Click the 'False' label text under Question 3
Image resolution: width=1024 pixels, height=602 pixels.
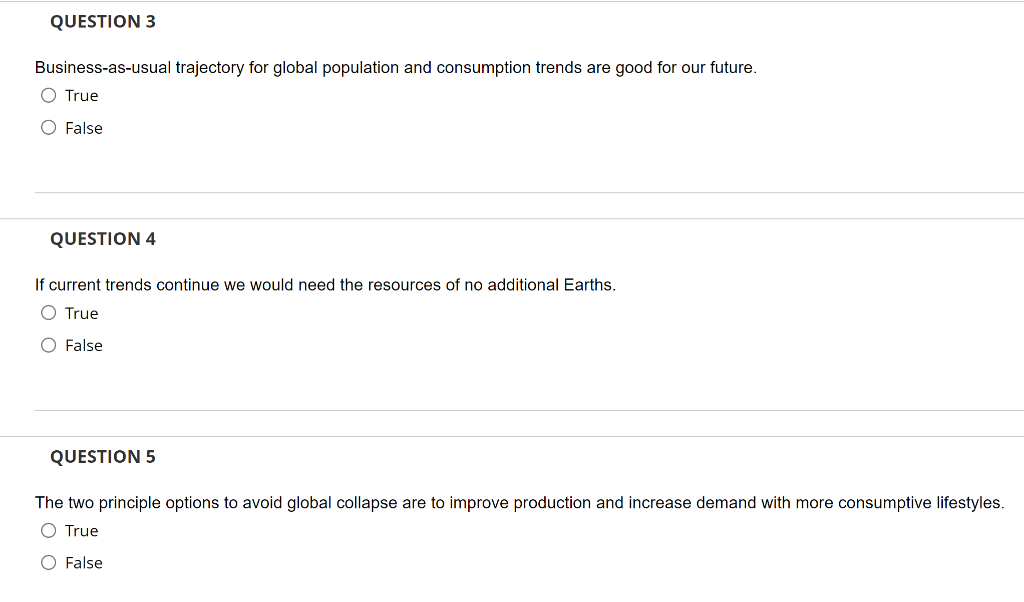coord(84,128)
